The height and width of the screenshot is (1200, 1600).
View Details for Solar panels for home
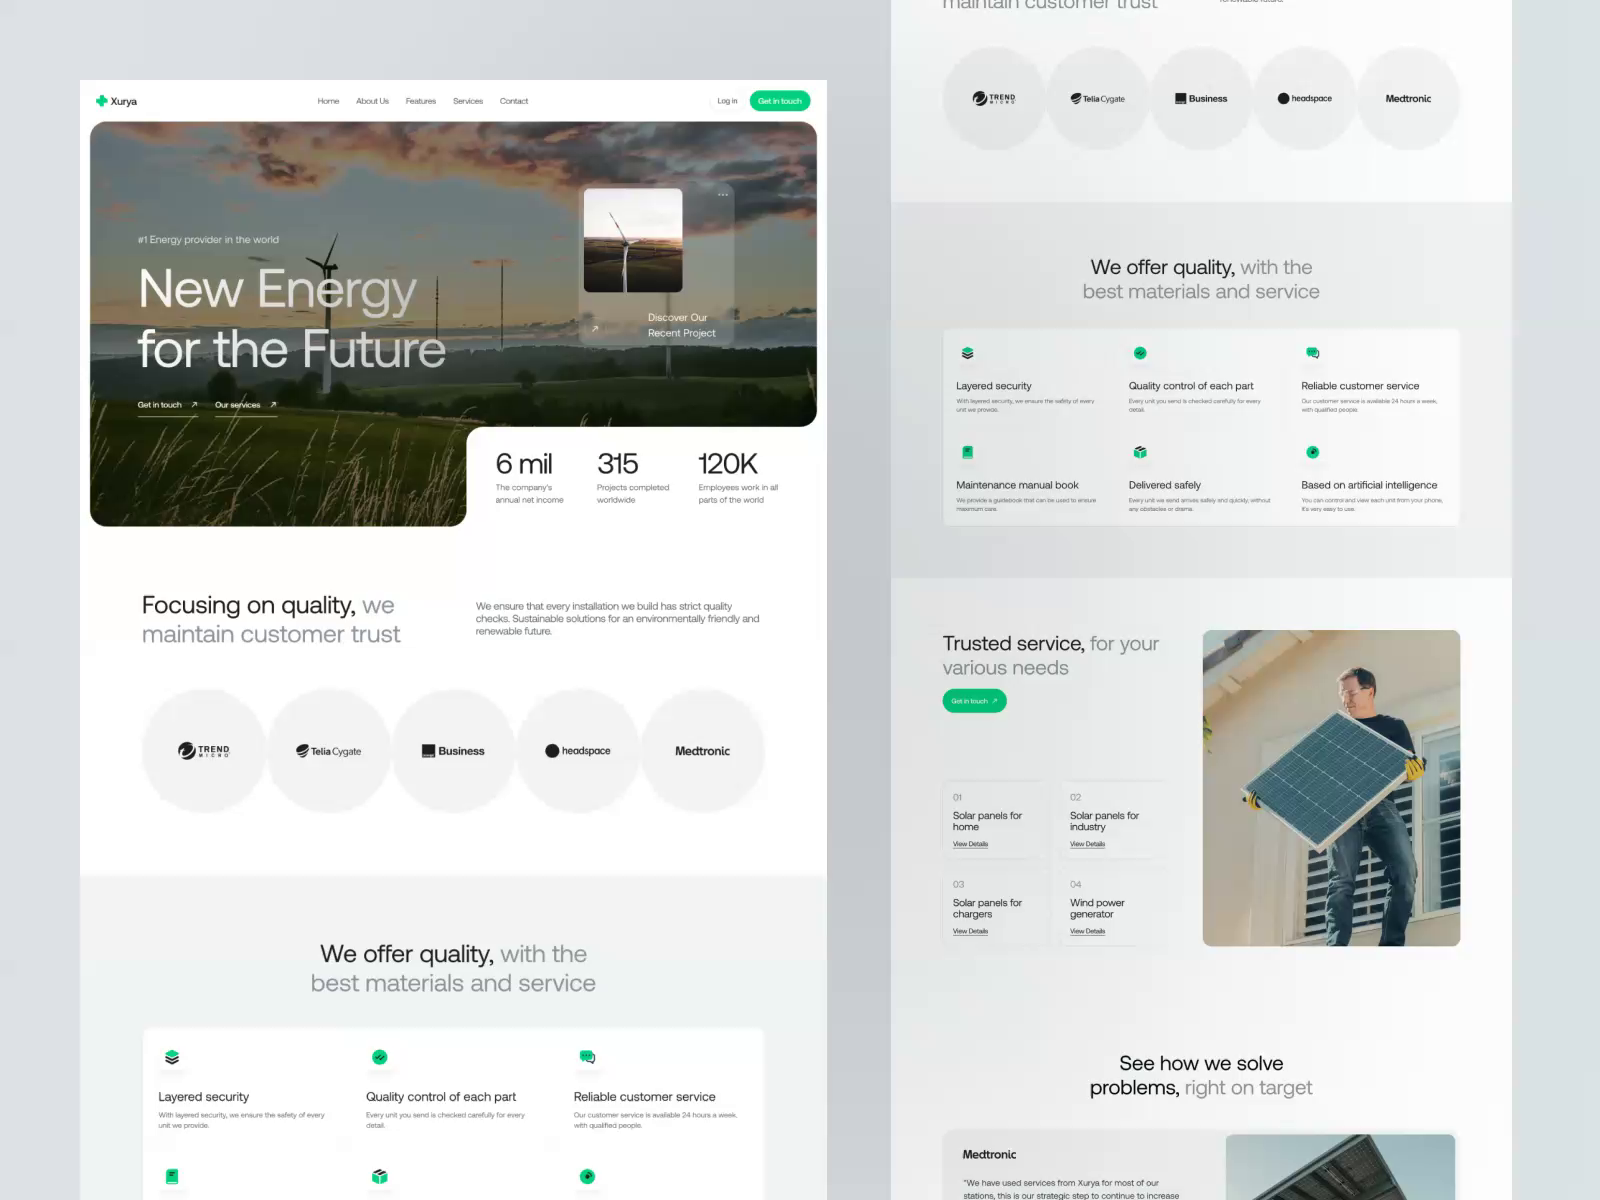tap(970, 844)
